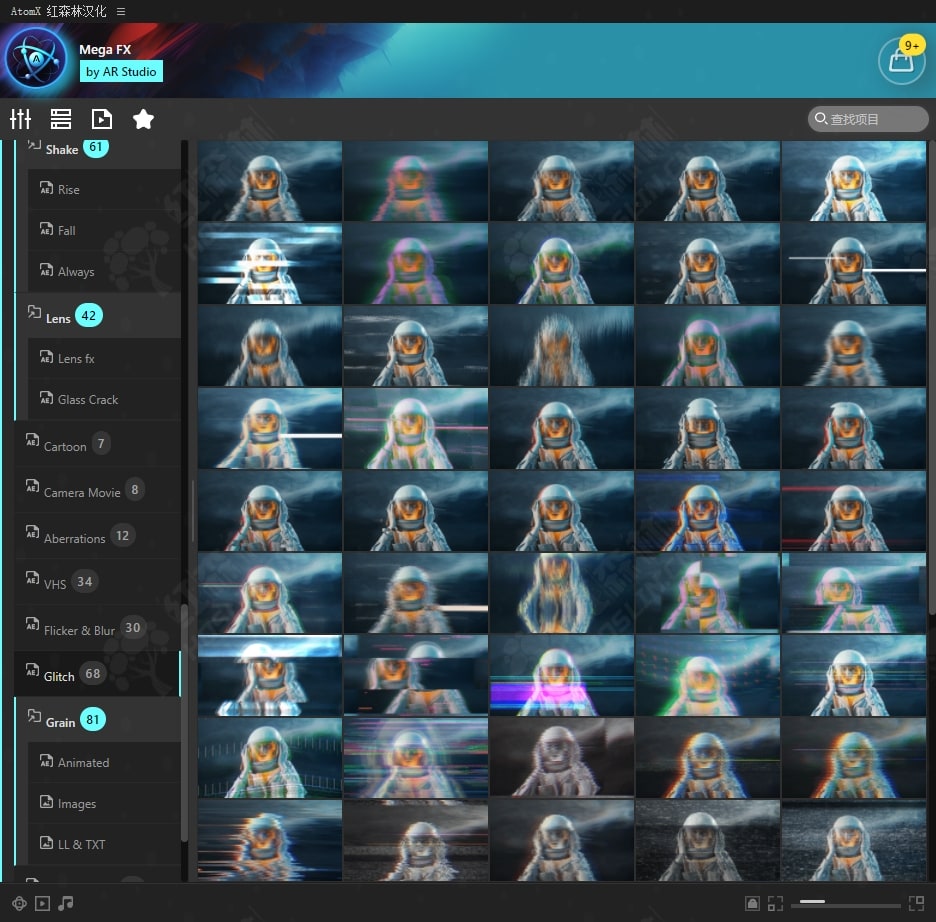The height and width of the screenshot is (922, 936).
Task: Click the 81 count badge on Grain
Action: pyautogui.click(x=93, y=719)
